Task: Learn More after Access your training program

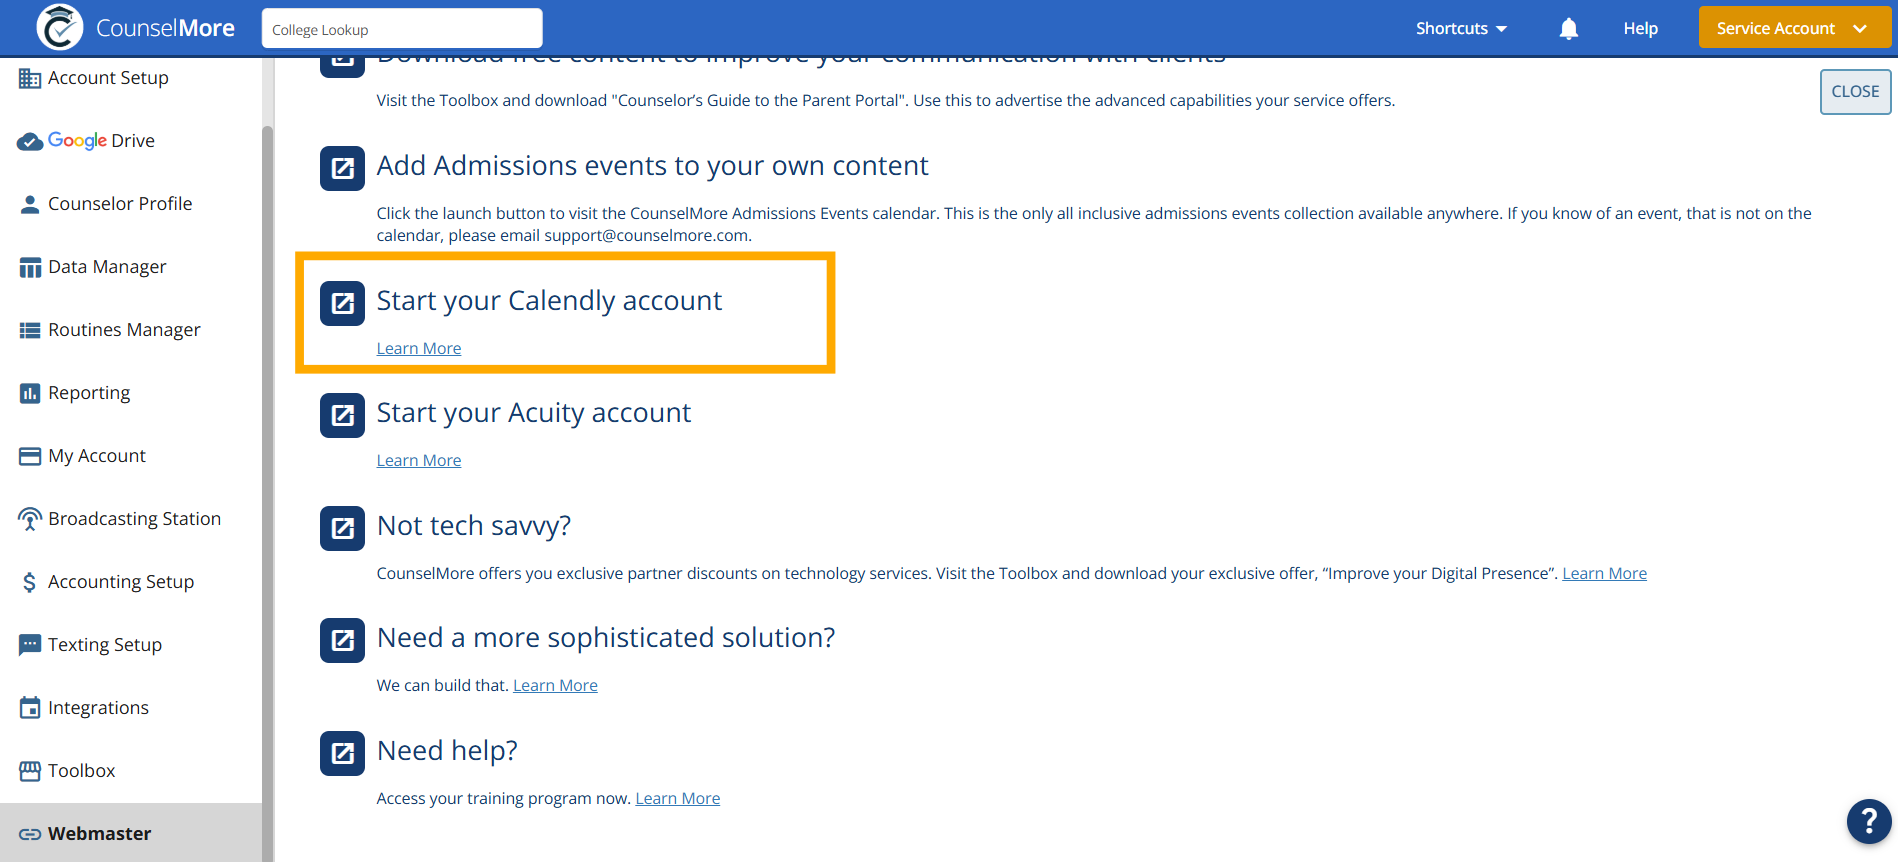Action: pos(677,799)
